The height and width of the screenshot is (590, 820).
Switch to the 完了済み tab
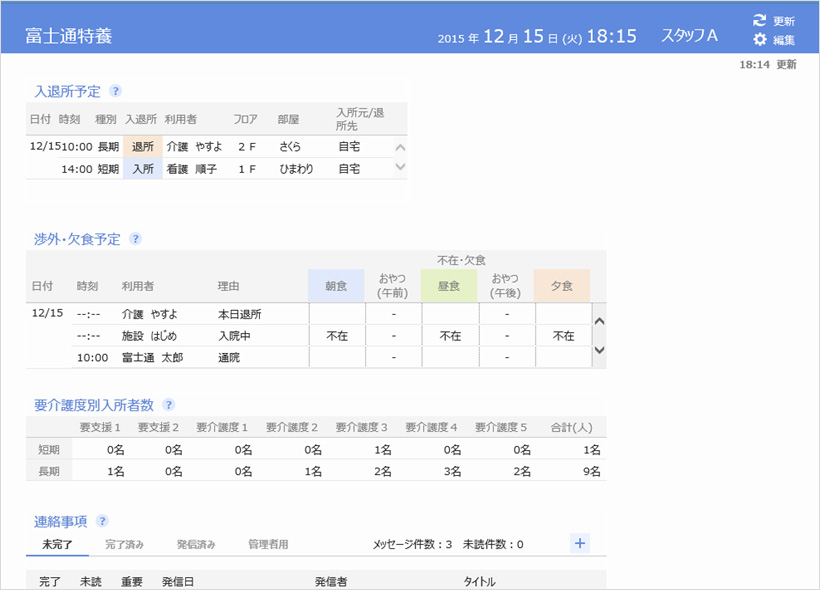[124, 544]
